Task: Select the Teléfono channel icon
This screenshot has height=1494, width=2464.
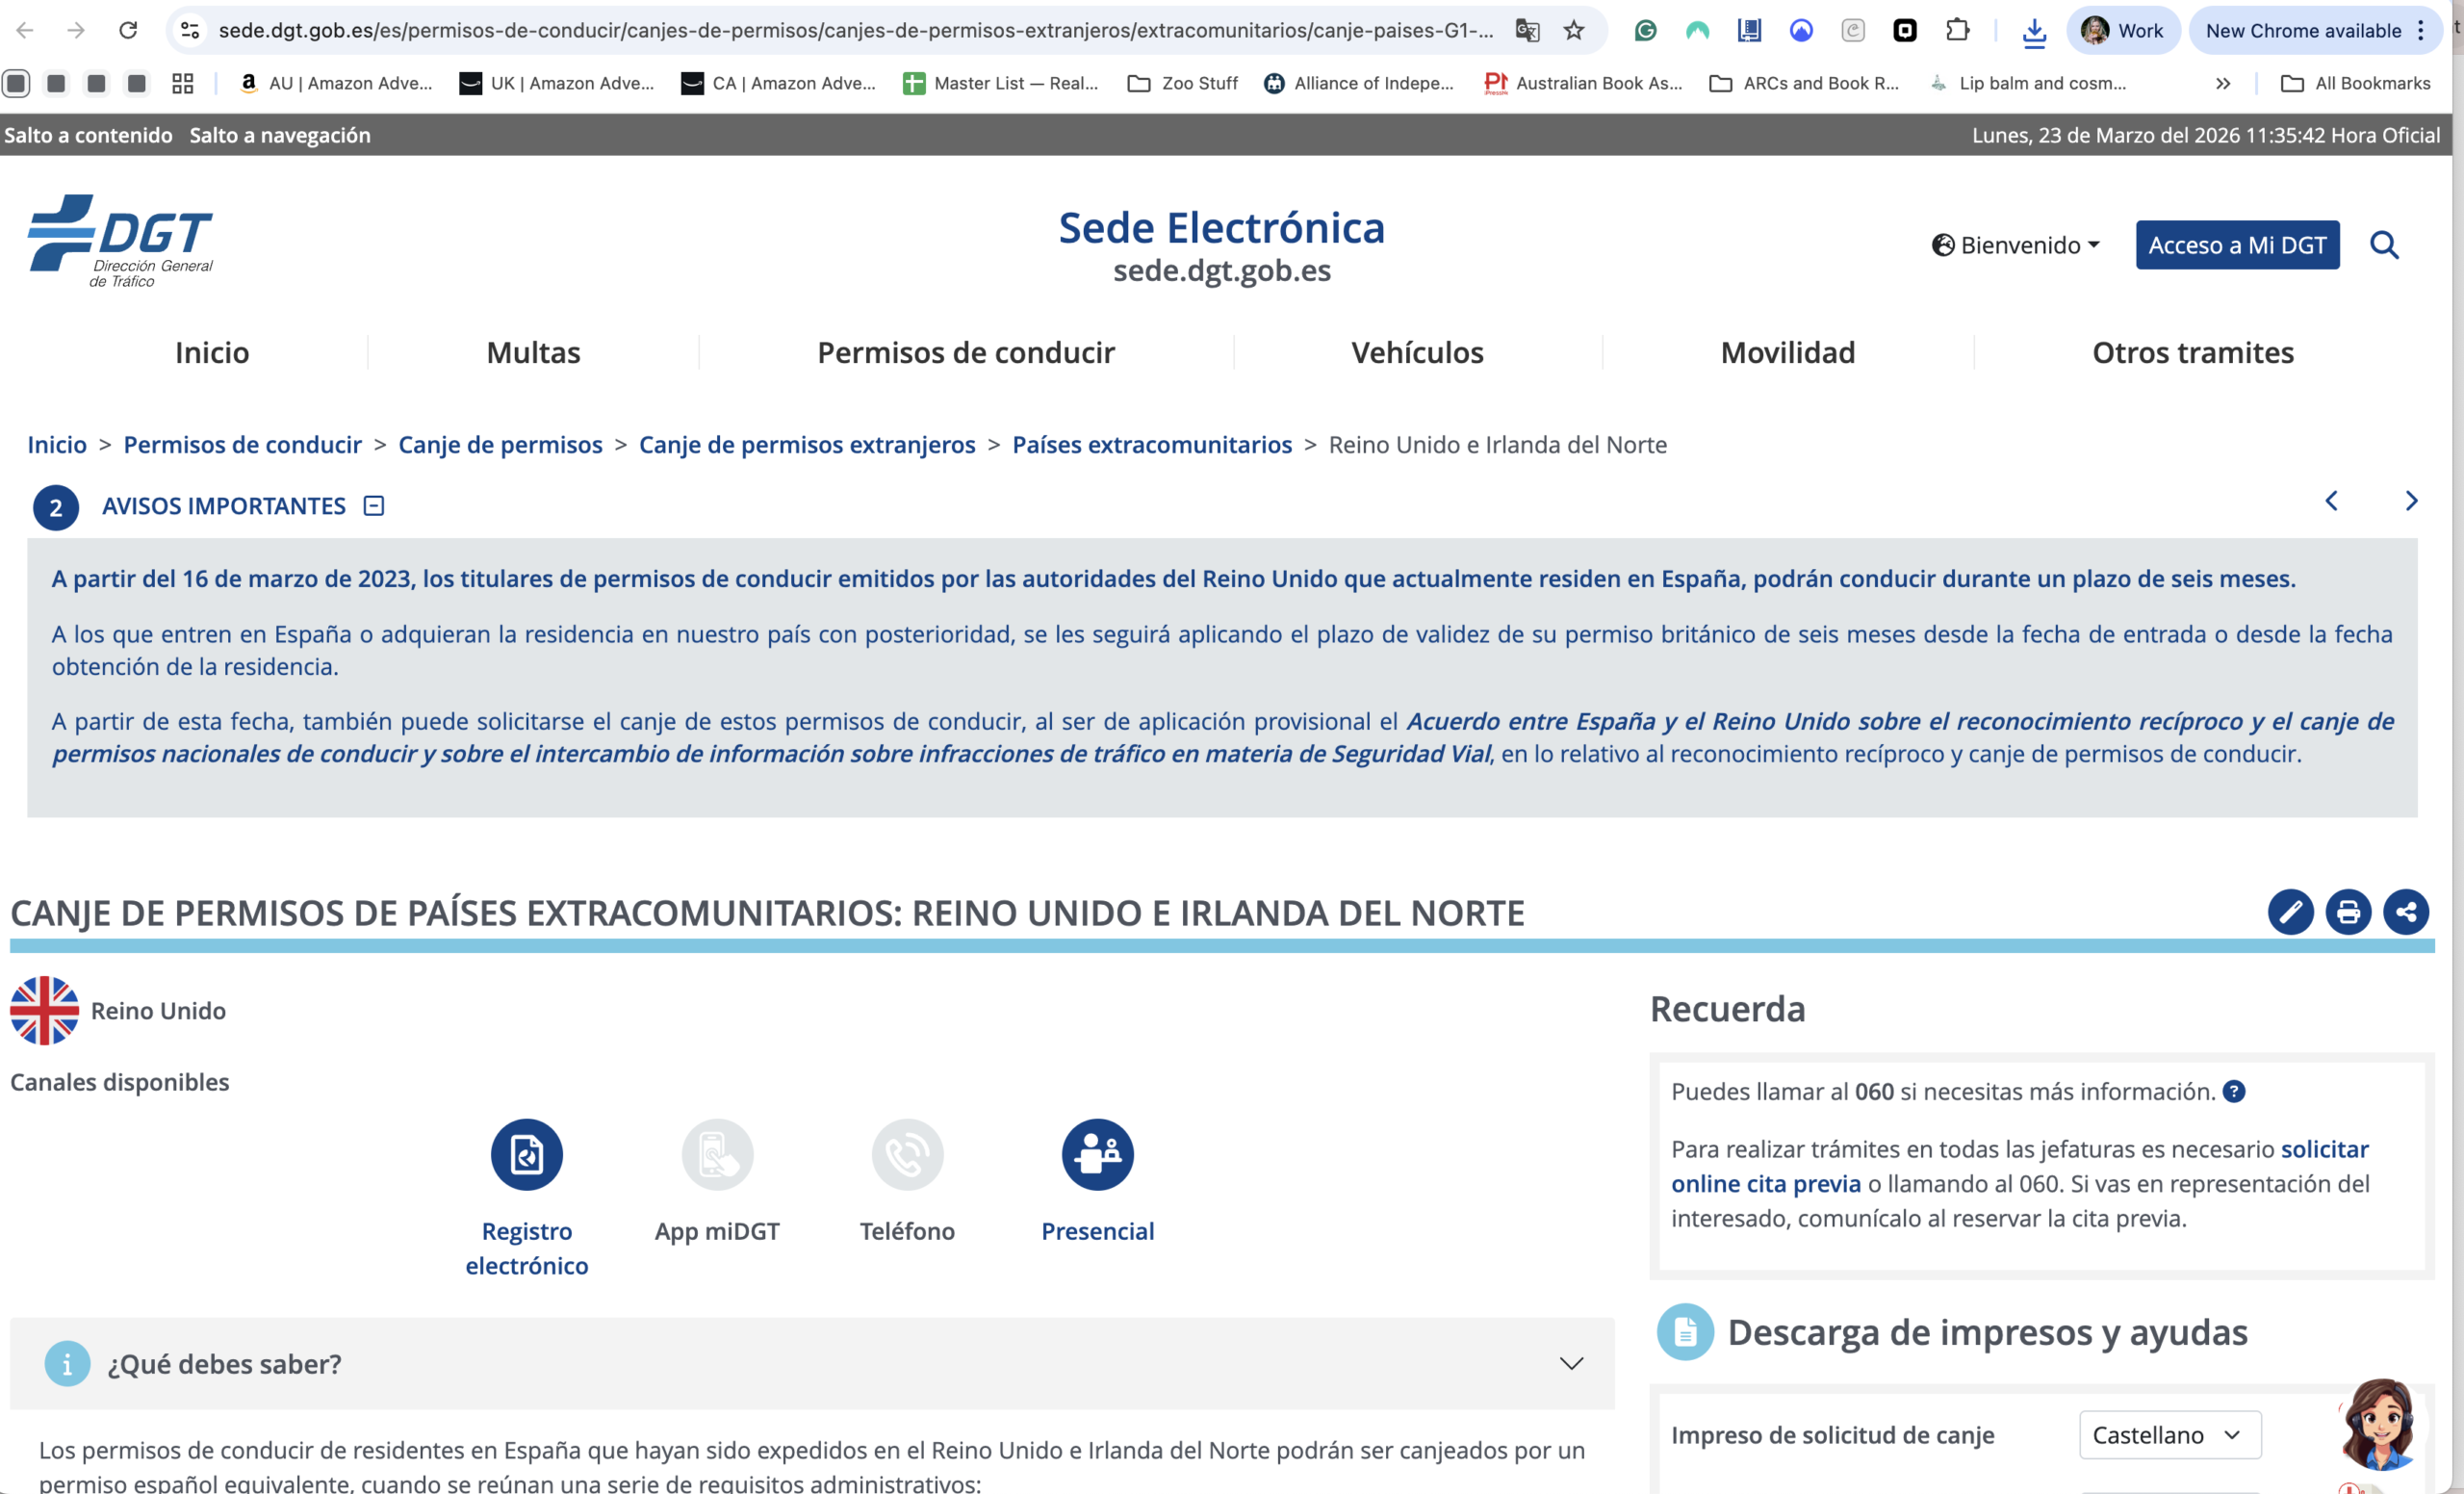Action: [x=907, y=1154]
